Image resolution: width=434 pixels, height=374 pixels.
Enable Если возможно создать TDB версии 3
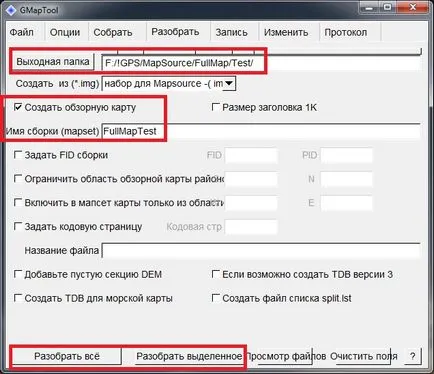click(216, 274)
